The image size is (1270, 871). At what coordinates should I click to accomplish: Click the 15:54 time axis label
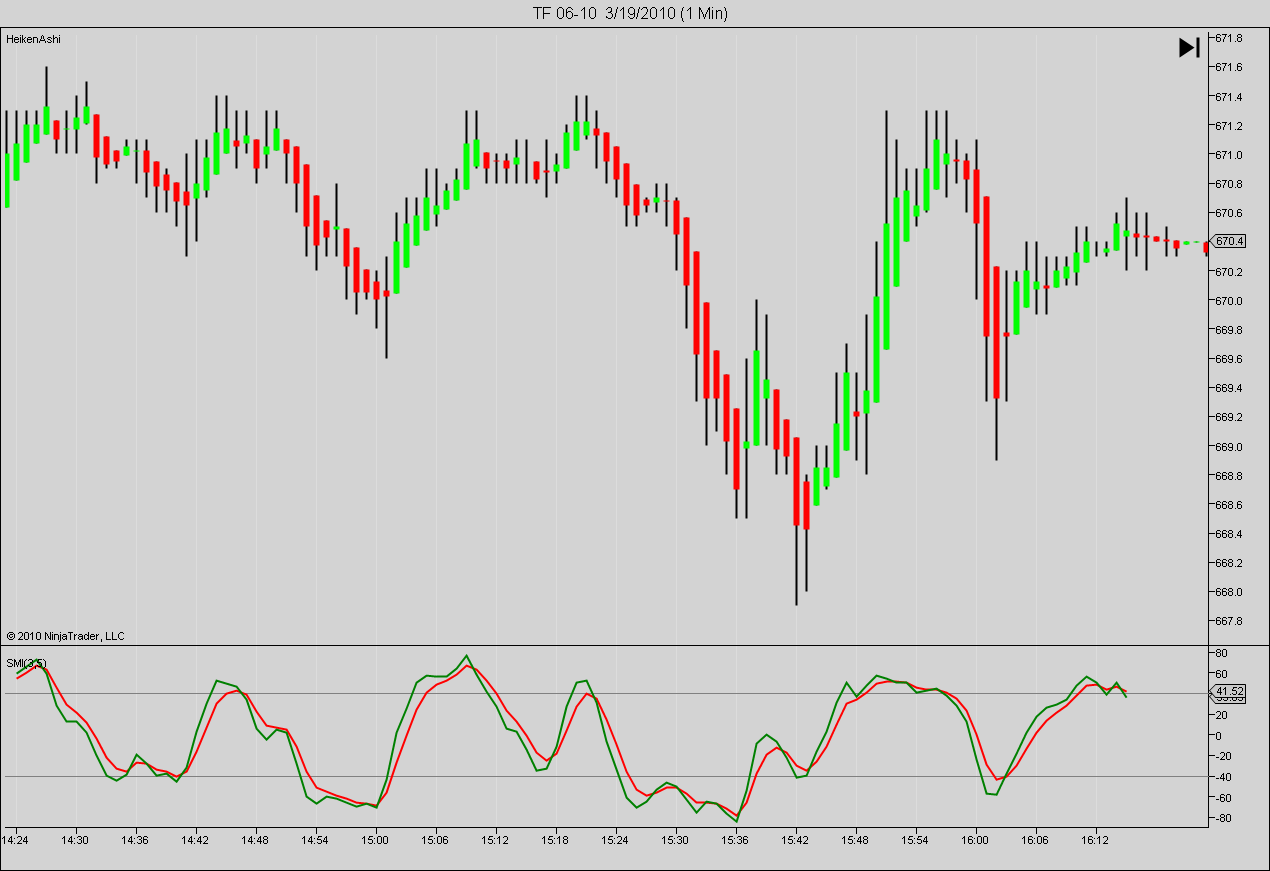pos(916,840)
